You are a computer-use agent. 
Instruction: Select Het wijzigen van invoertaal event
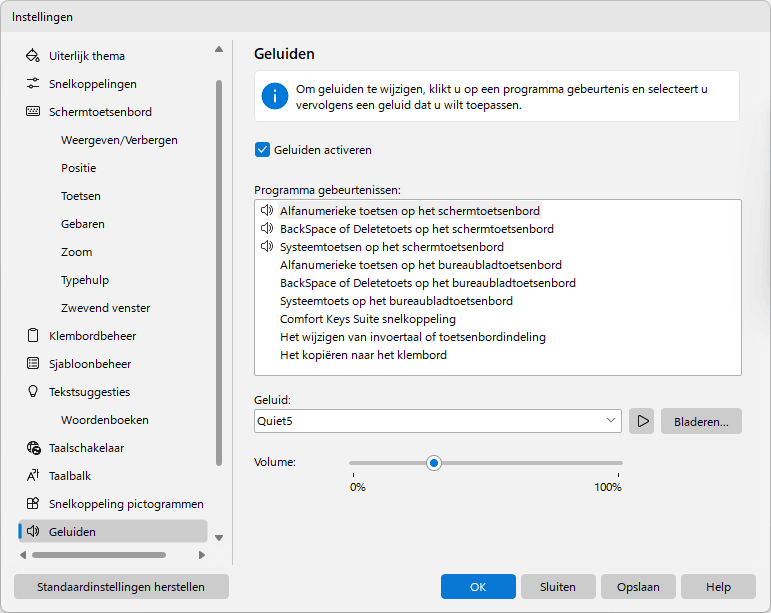point(413,337)
